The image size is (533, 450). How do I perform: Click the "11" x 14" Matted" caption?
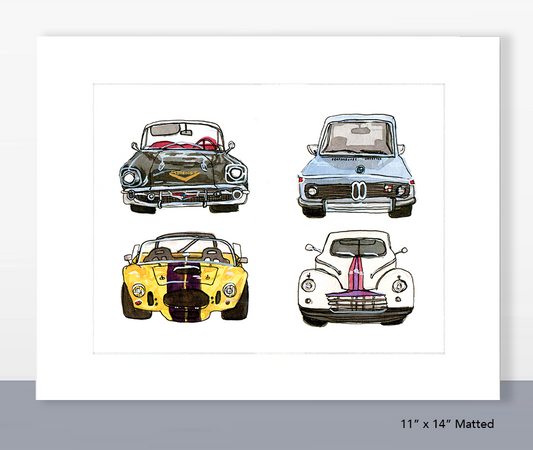click(447, 424)
